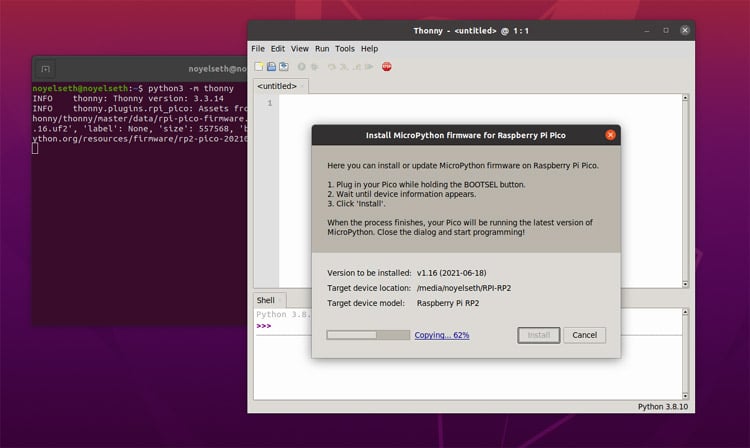The image size is (750, 448).
Task: Click the 'Version to be installed:' label
Action: click(x=369, y=273)
